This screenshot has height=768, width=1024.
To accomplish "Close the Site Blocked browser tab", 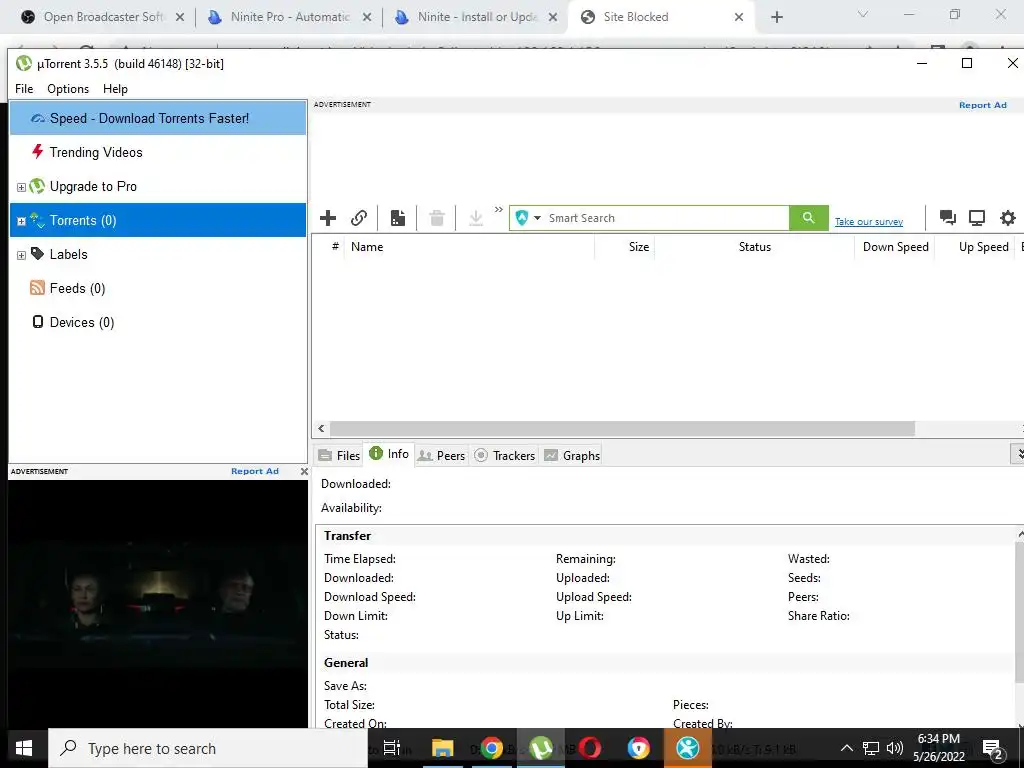I will (739, 17).
